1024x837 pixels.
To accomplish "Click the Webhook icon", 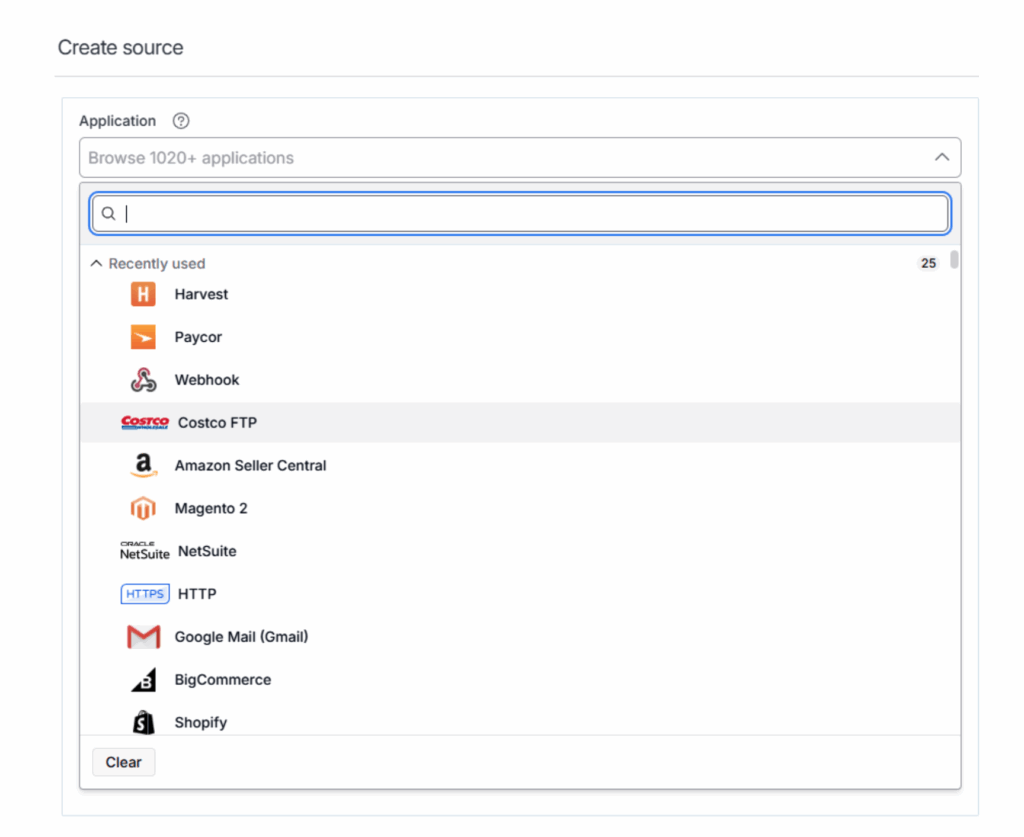I will coord(143,380).
